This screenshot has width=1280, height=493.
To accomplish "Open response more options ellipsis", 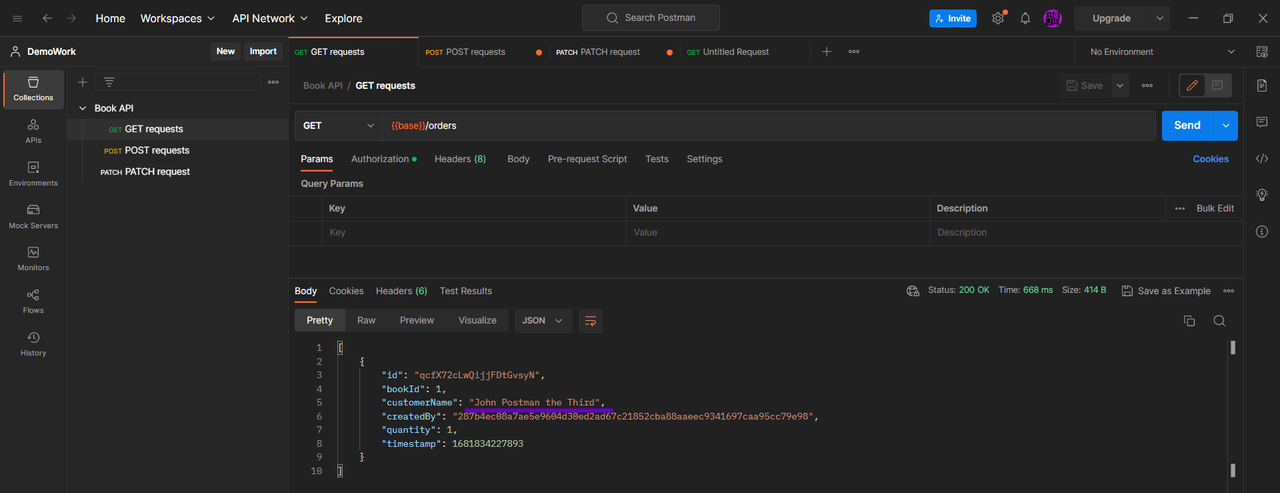I will click(x=1228, y=291).
